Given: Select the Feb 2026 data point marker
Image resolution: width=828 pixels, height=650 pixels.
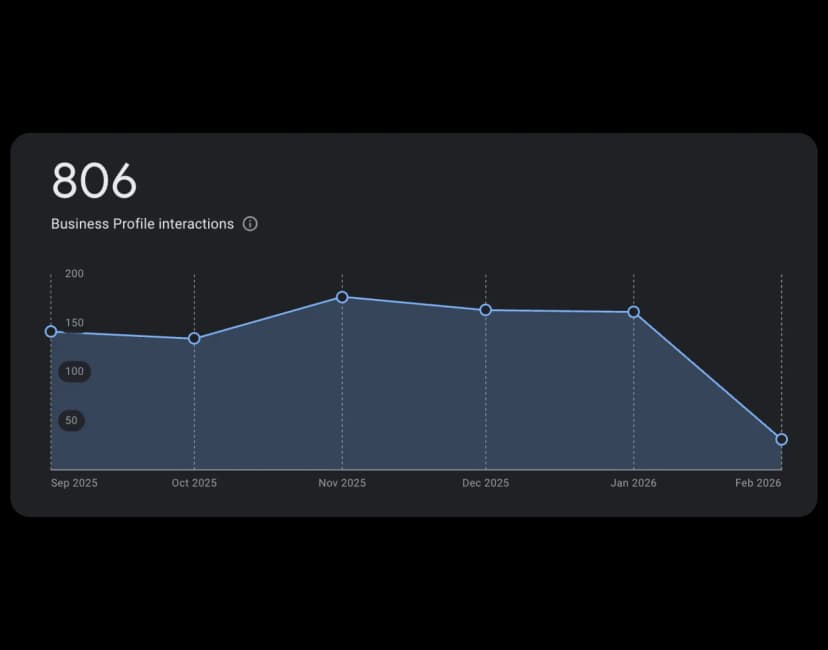Looking at the screenshot, I should tap(781, 438).
